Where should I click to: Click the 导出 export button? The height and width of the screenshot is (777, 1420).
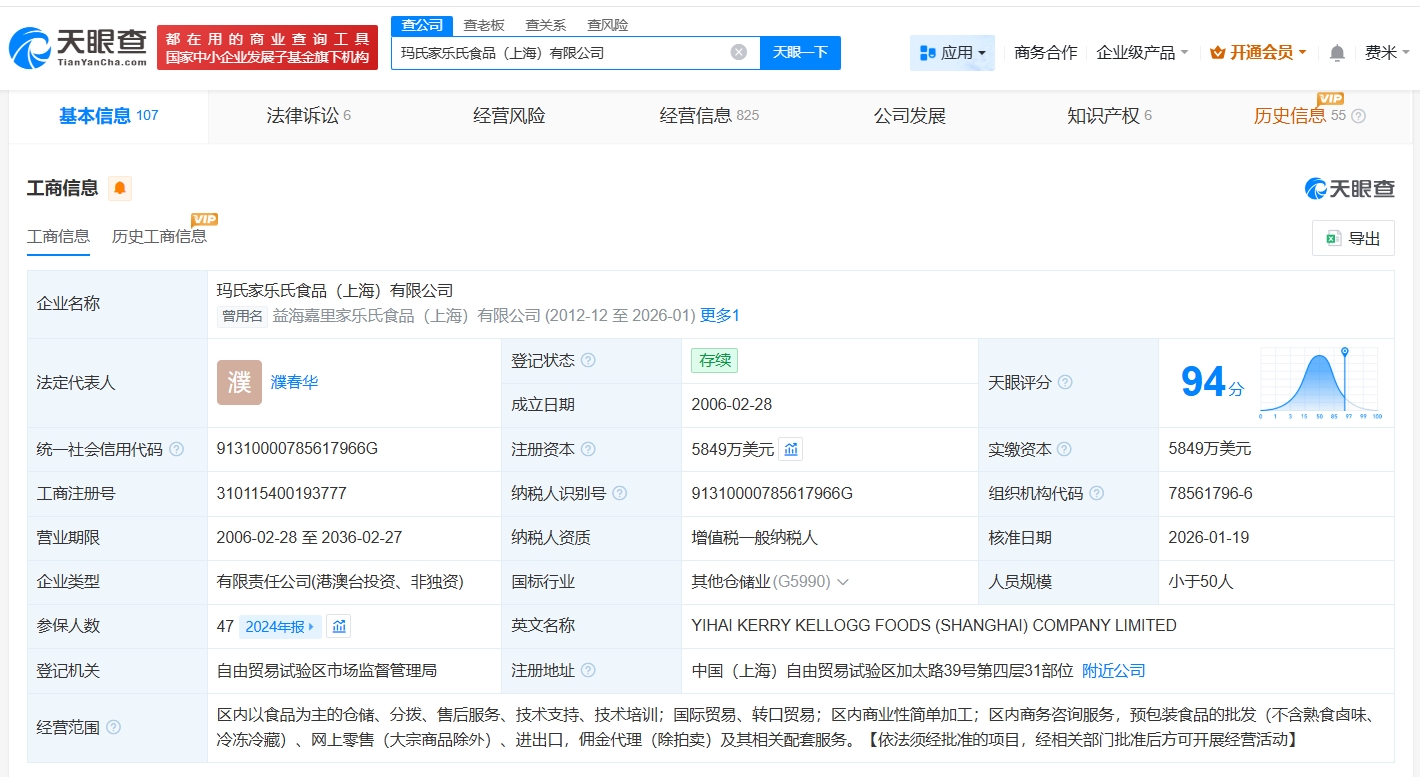point(1353,238)
